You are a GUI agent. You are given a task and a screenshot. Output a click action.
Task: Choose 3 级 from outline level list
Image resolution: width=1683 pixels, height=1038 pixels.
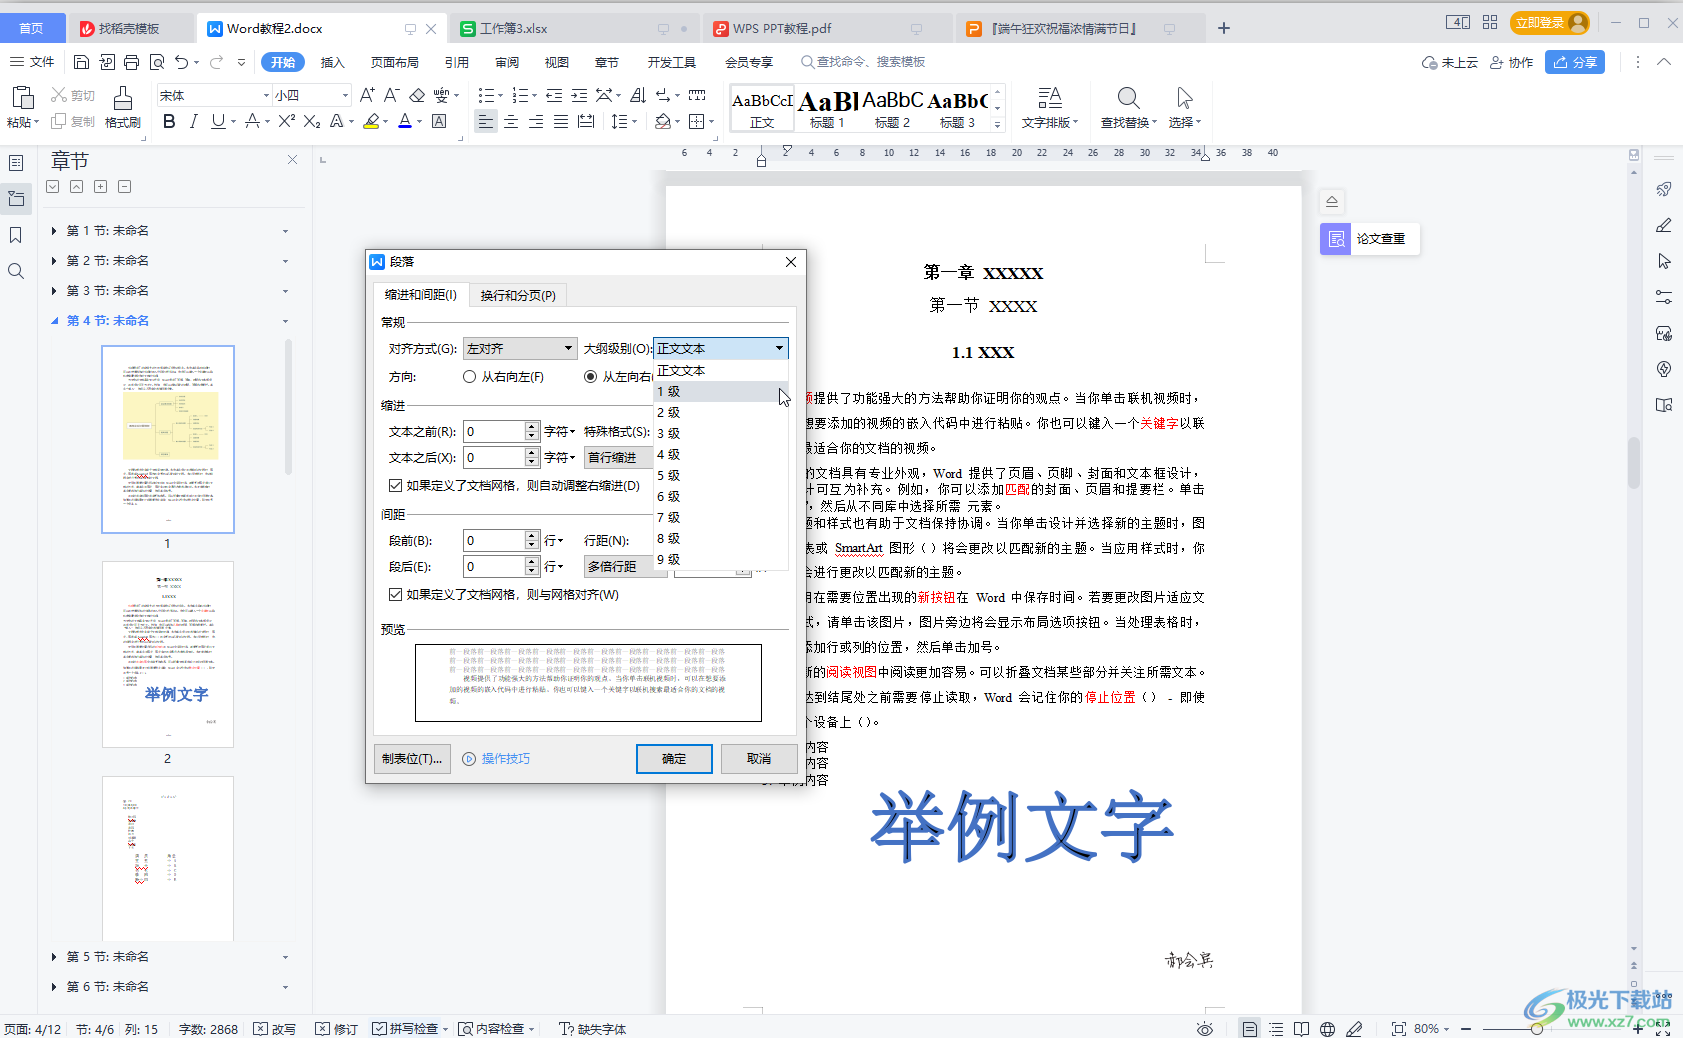[x=721, y=433]
